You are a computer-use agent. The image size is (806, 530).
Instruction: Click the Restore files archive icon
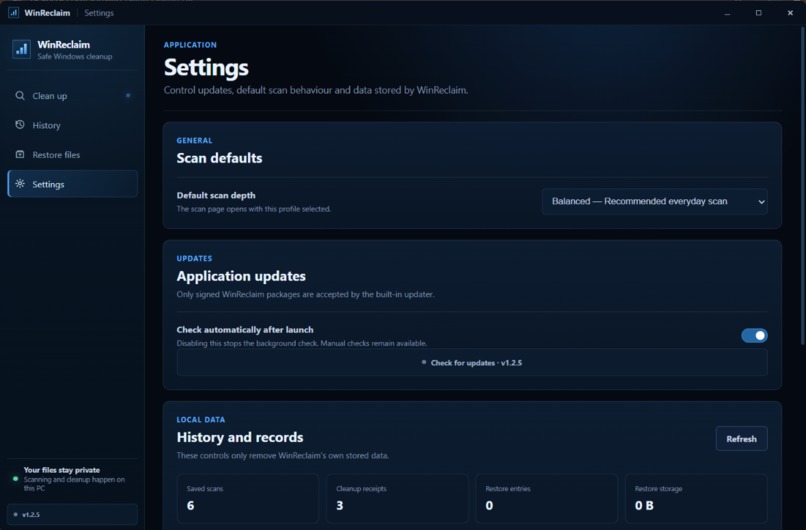click(x=20, y=154)
